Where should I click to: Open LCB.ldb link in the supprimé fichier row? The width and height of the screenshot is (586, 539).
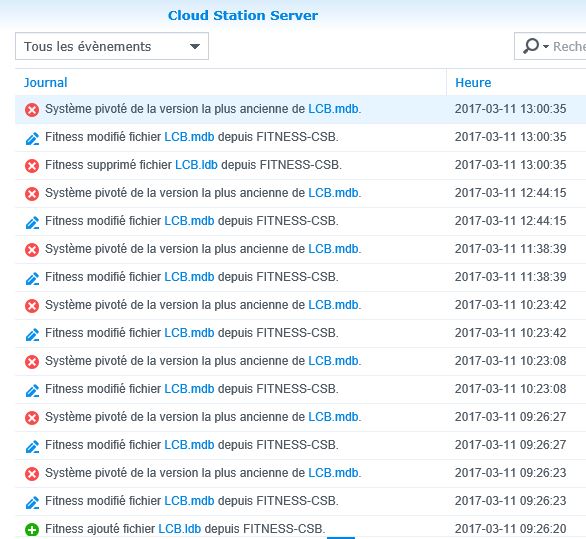196,165
